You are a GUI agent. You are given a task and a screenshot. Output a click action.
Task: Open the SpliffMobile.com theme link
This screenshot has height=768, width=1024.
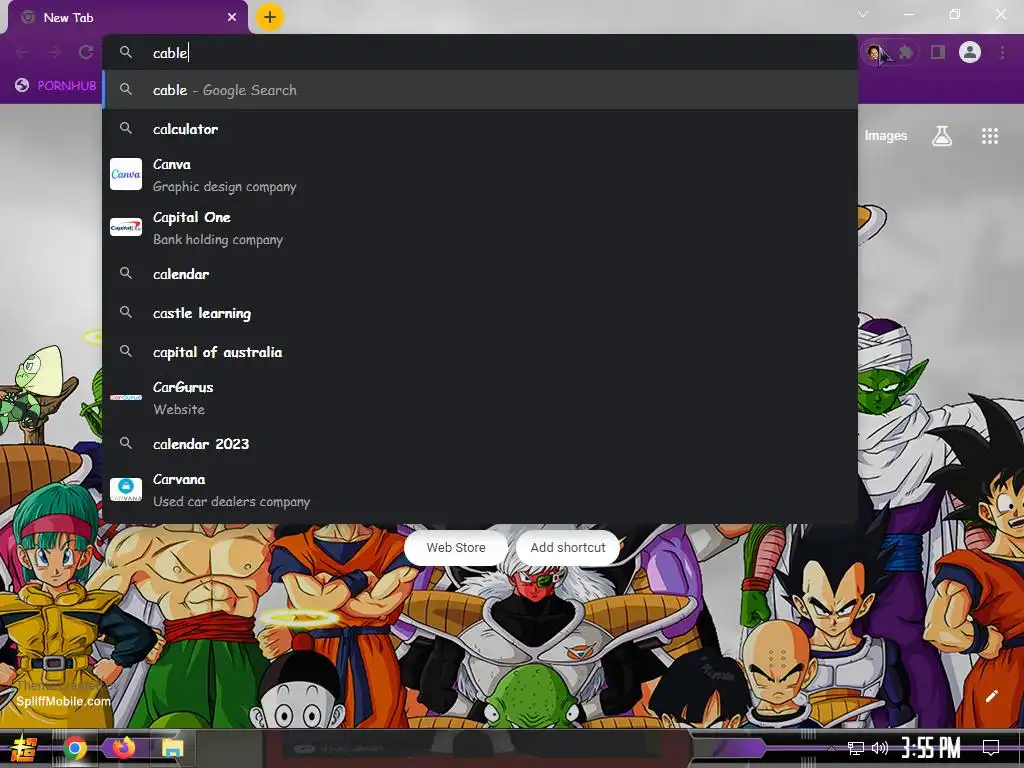[63, 701]
